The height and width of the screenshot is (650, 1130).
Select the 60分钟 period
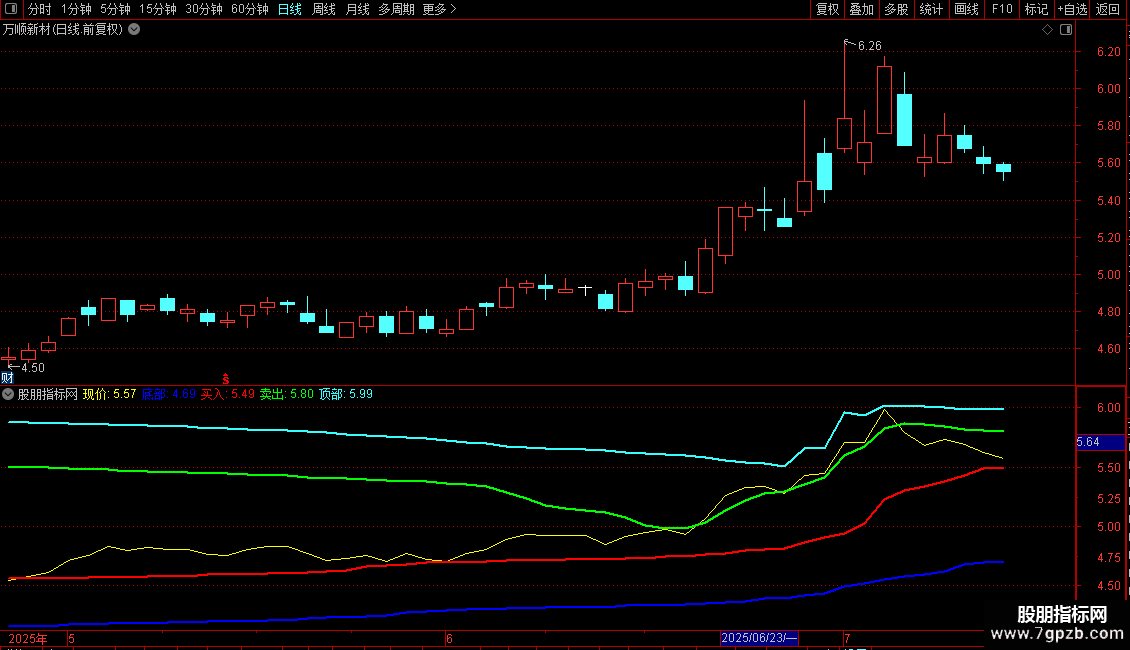[x=249, y=9]
